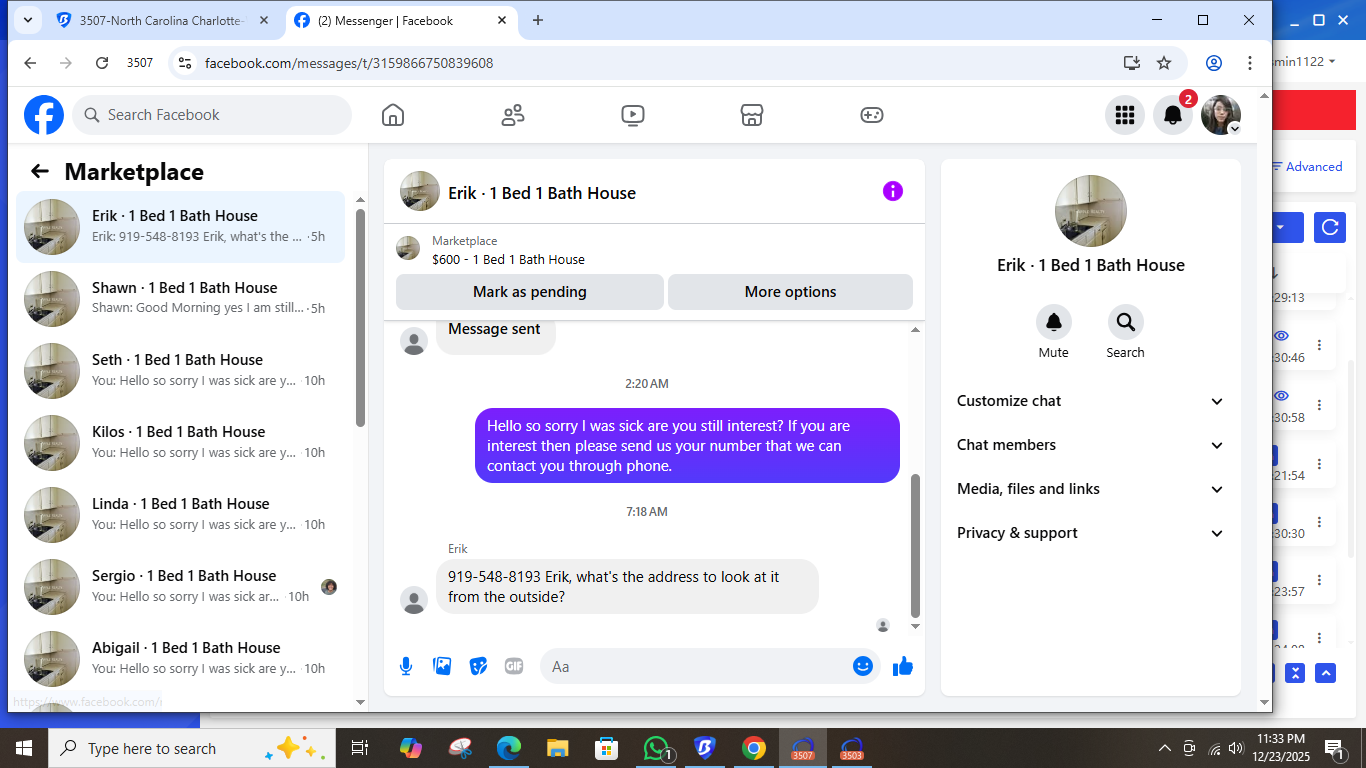This screenshot has width=1366, height=768.
Task: Show hidden system tray icons chevron
Action: (x=1165, y=748)
